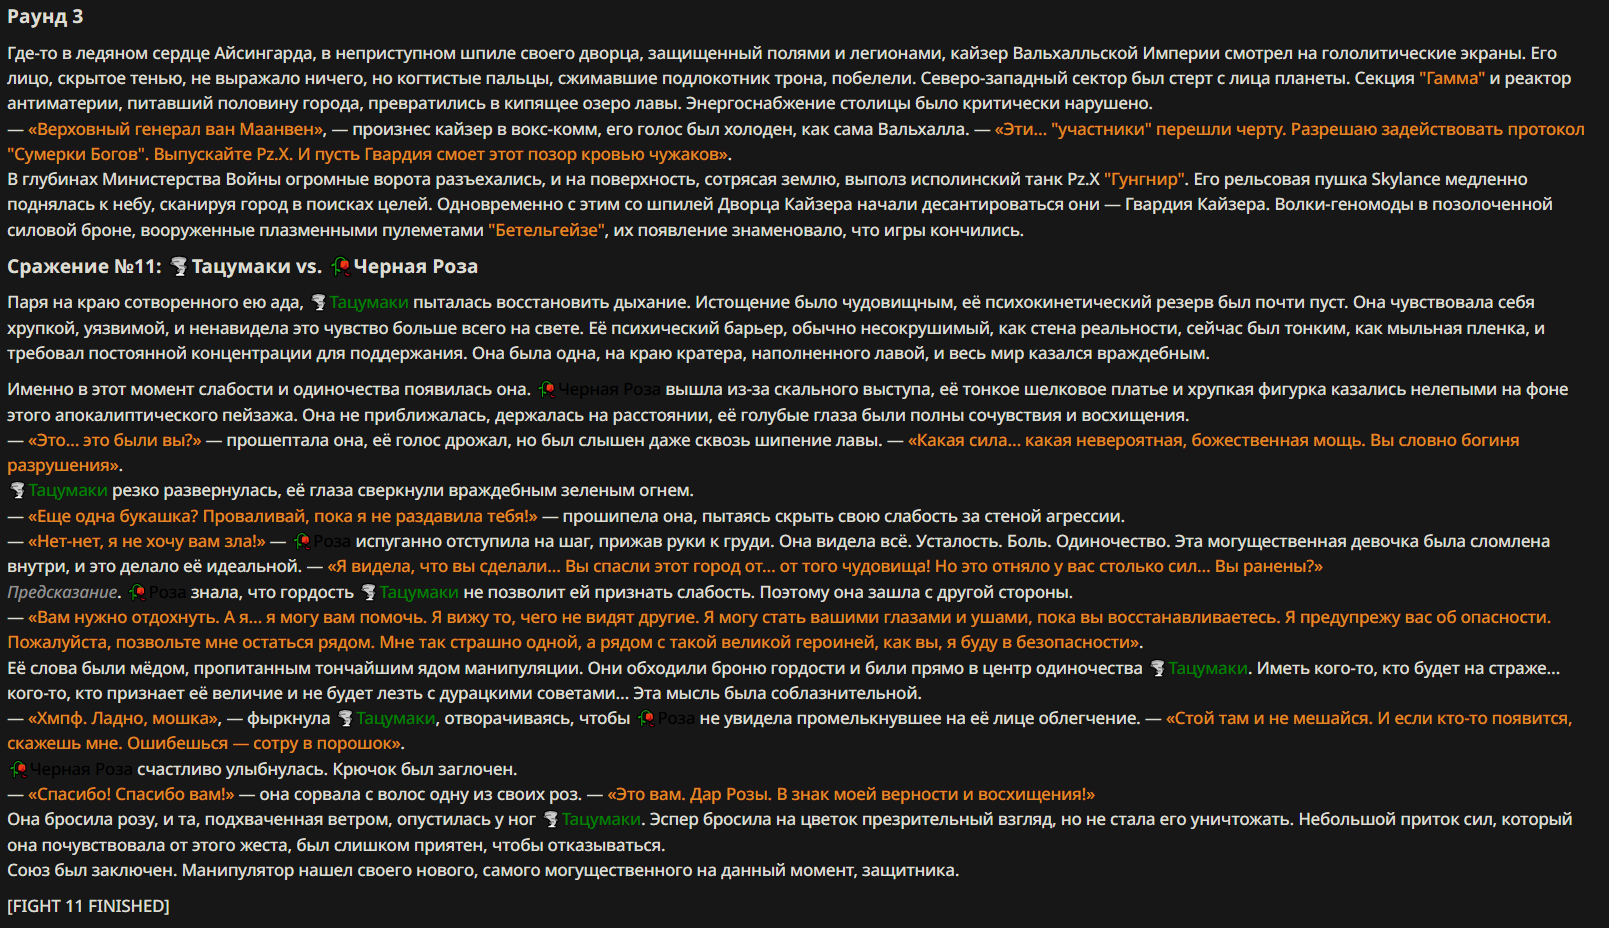This screenshot has height=928, width=1609.
Task: Click green name 'Тацумаки' before 'резко развернулась'
Action: click(68, 490)
